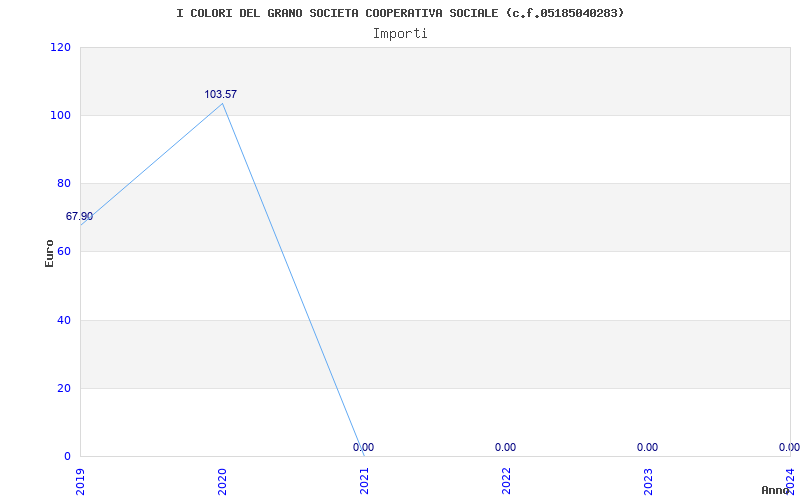Click the 2019 x-axis label
800x500 pixels.
click(x=80, y=482)
